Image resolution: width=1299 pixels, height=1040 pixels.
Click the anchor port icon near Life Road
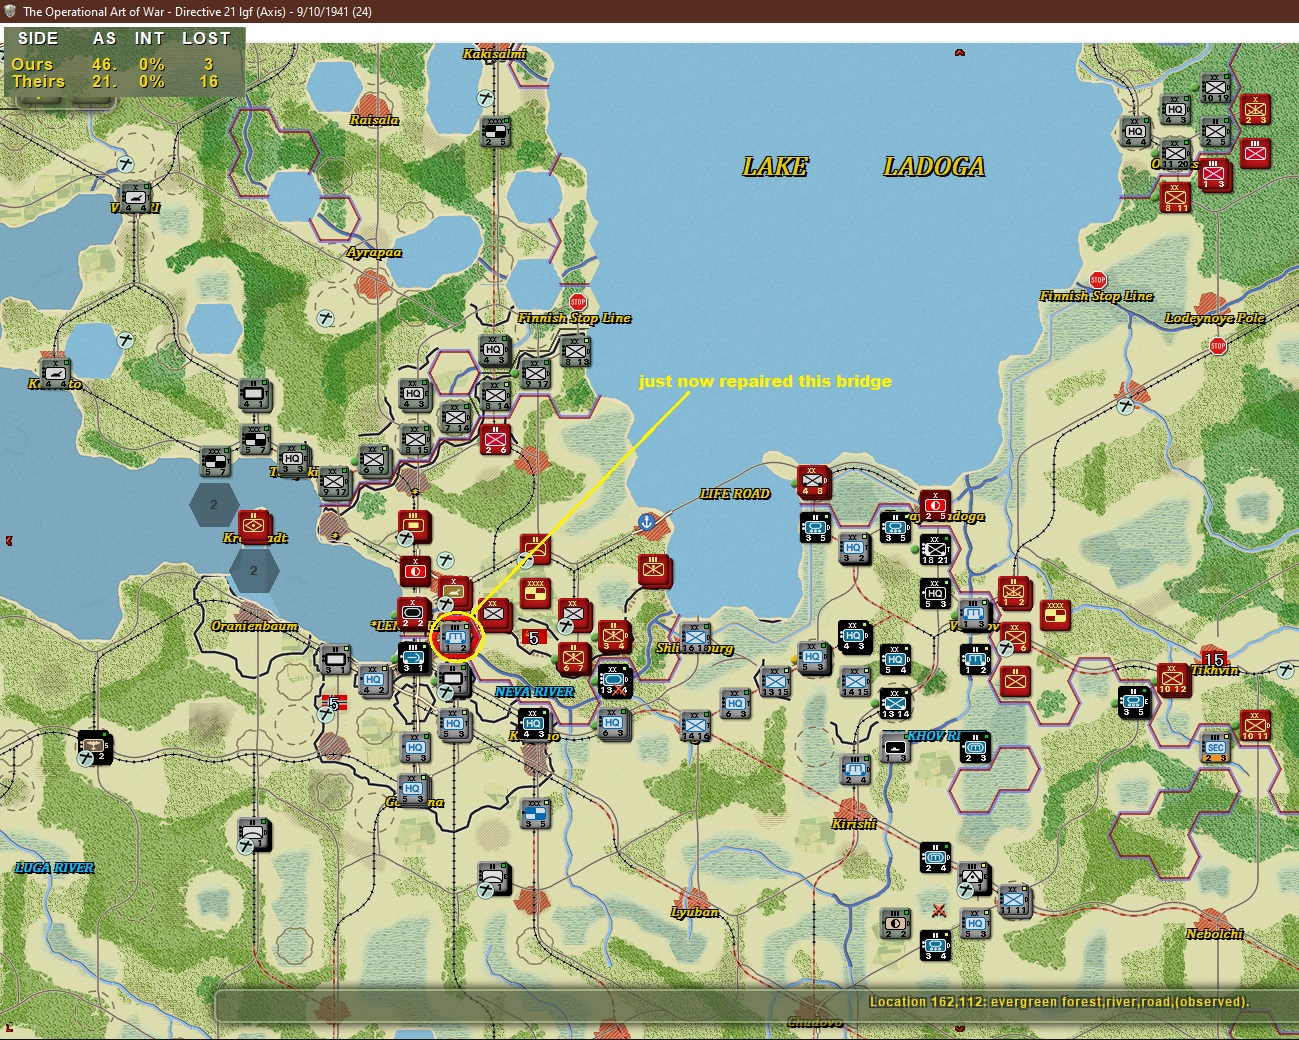pos(647,522)
